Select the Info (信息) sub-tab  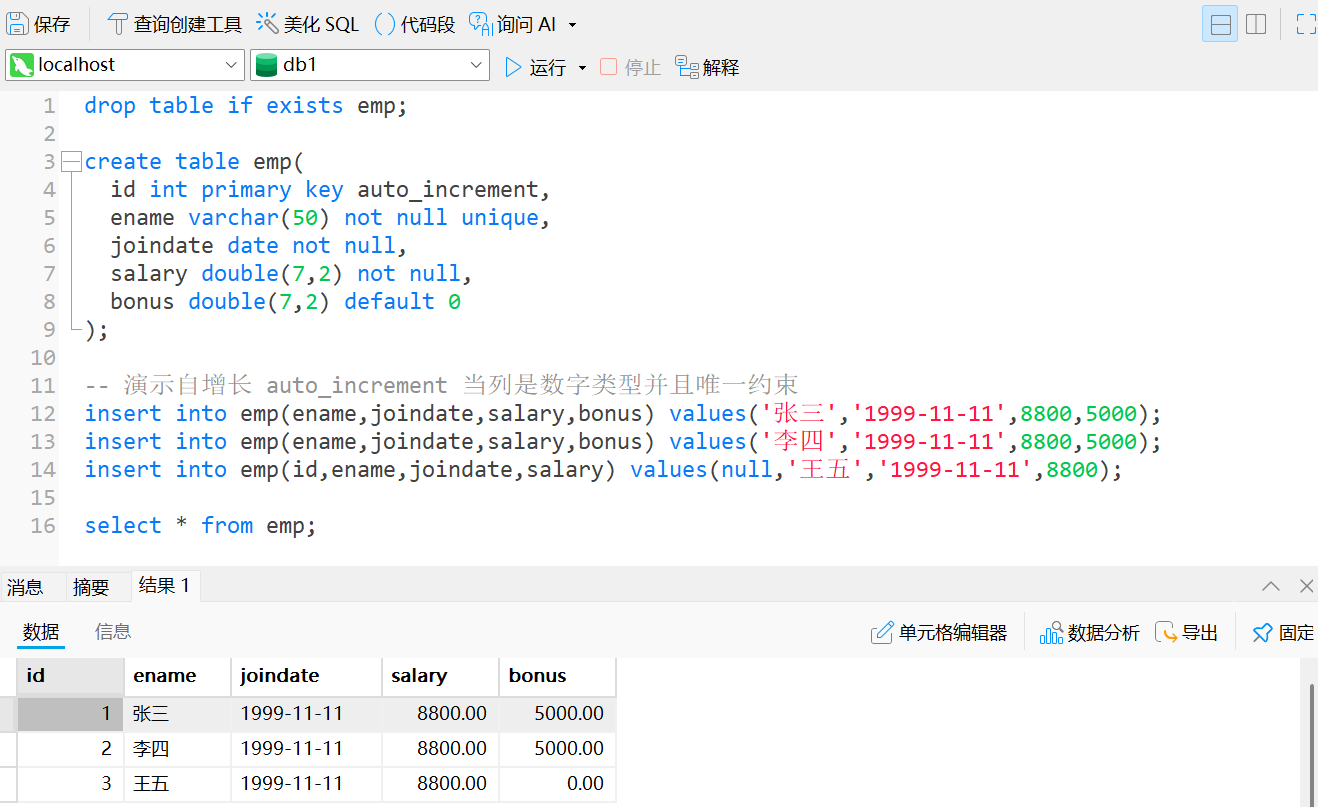pos(113,632)
